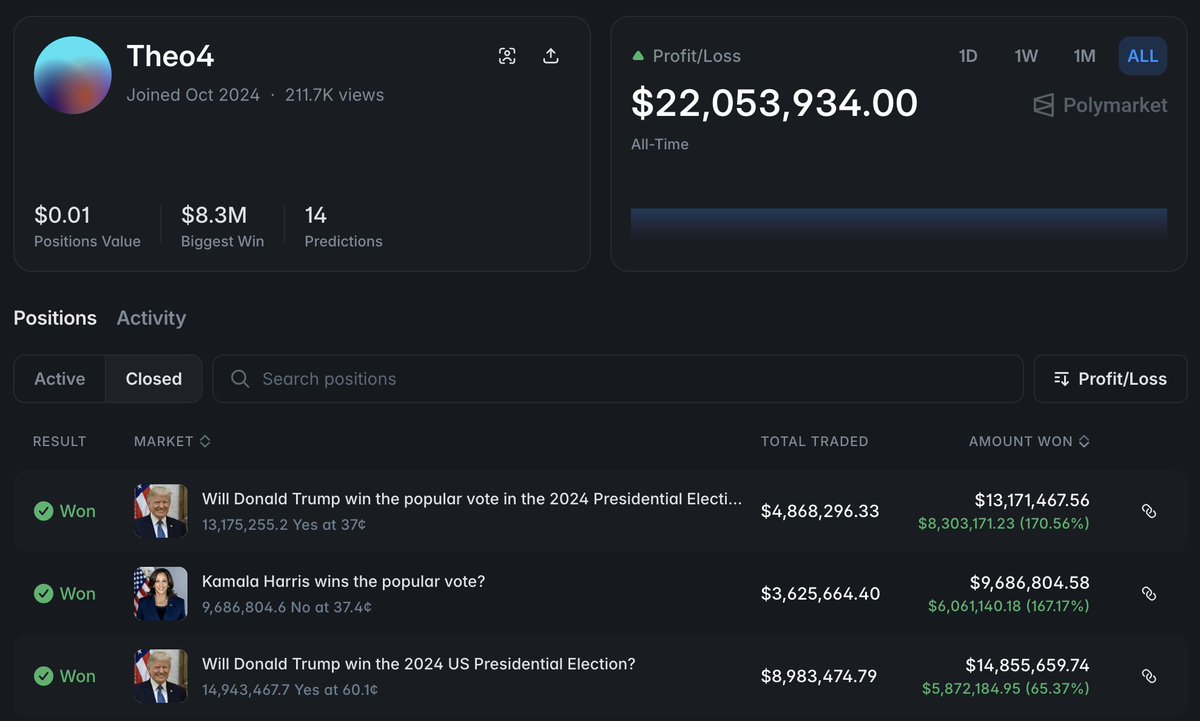Switch to Active positions filter

(x=60, y=379)
